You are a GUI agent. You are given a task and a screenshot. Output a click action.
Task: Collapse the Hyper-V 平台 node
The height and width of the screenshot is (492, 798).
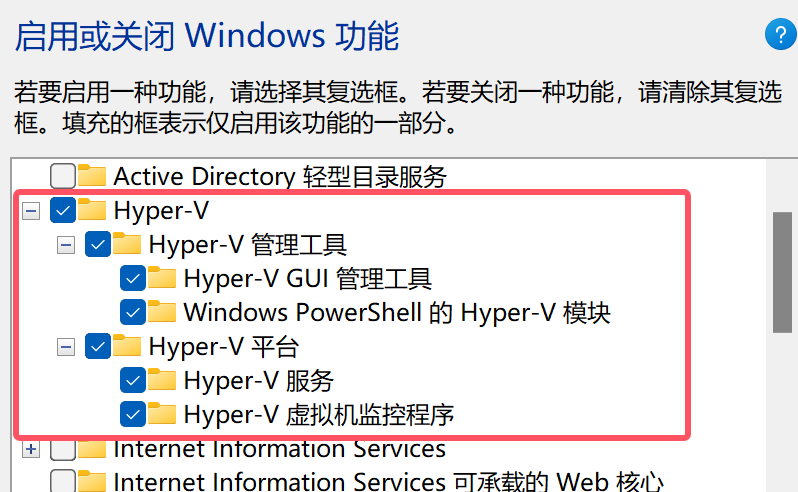click(x=66, y=347)
